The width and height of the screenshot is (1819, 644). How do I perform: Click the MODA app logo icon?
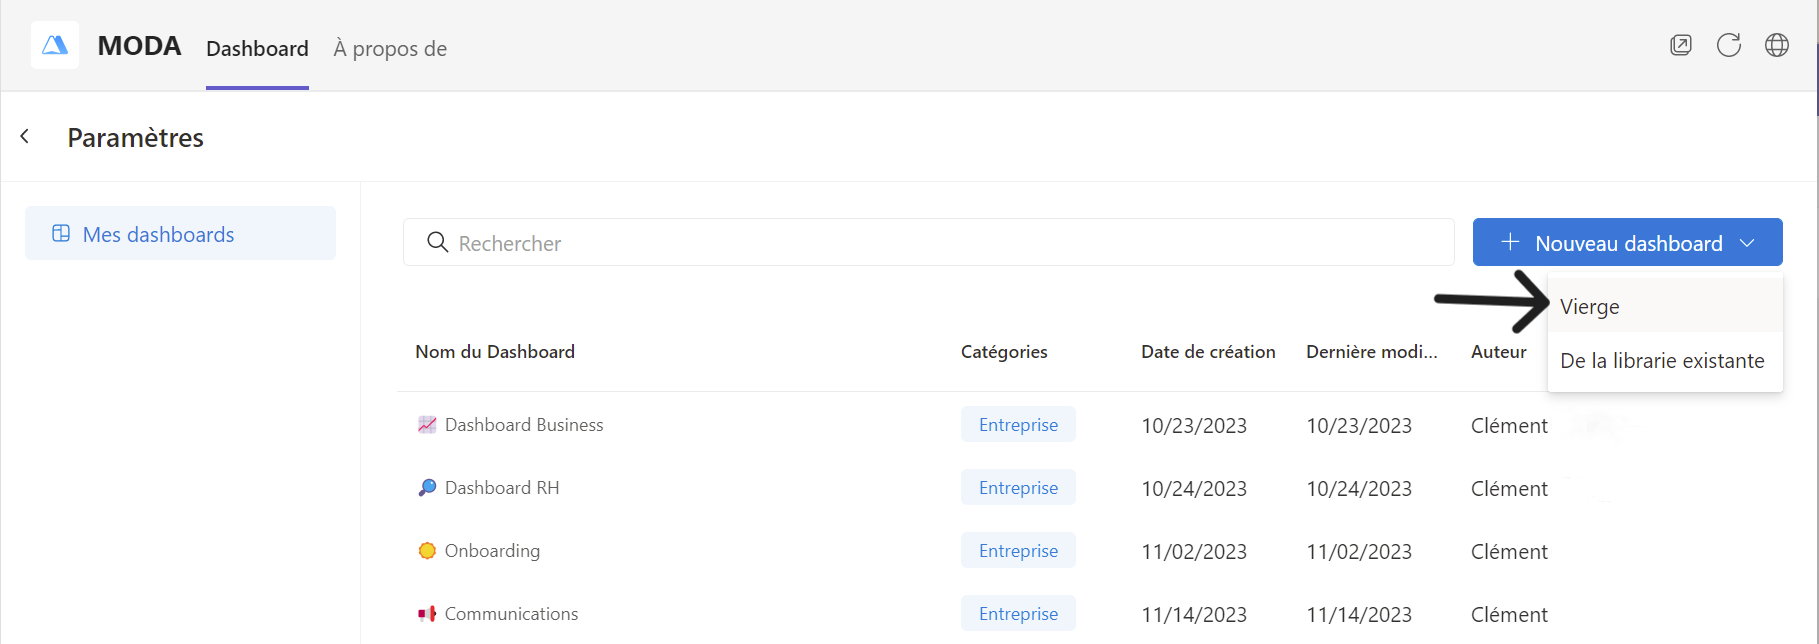(x=55, y=45)
